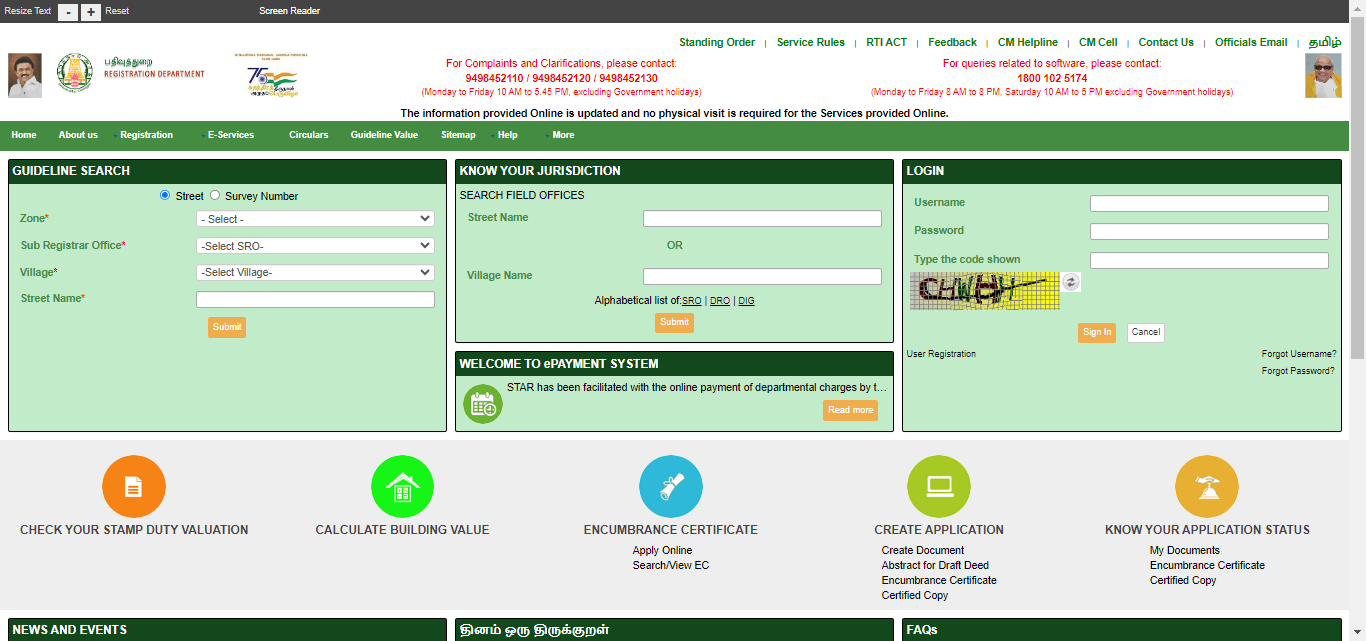Click the Check Your Stamp Duty Valuation icon
This screenshot has width=1366, height=641.
[134, 486]
